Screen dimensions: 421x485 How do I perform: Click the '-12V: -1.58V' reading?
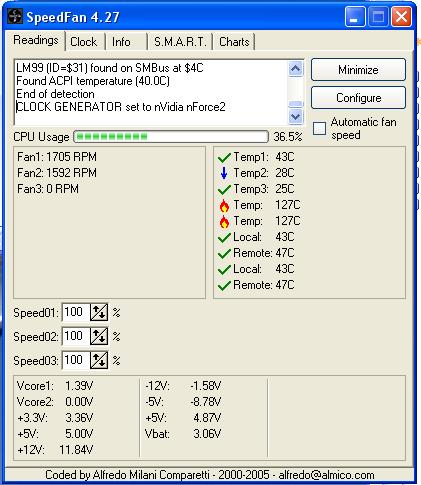183,386
